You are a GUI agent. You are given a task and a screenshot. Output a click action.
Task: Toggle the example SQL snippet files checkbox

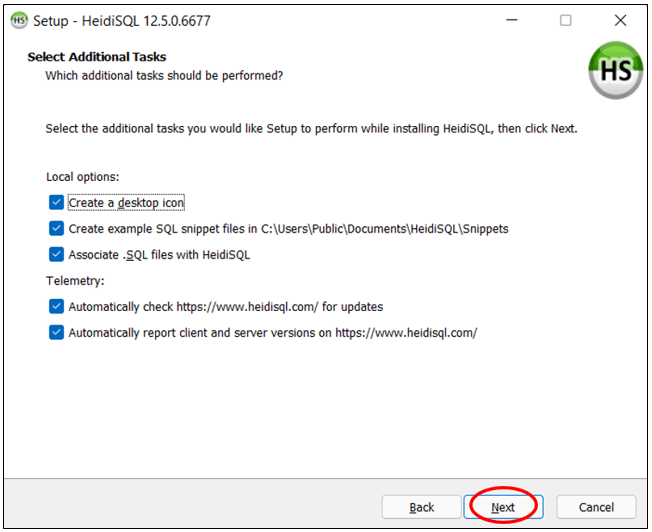point(56,228)
